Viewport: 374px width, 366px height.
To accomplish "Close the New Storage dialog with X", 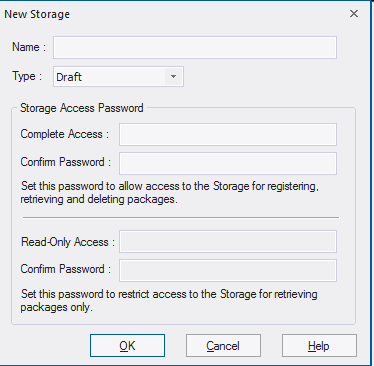I will point(354,14).
